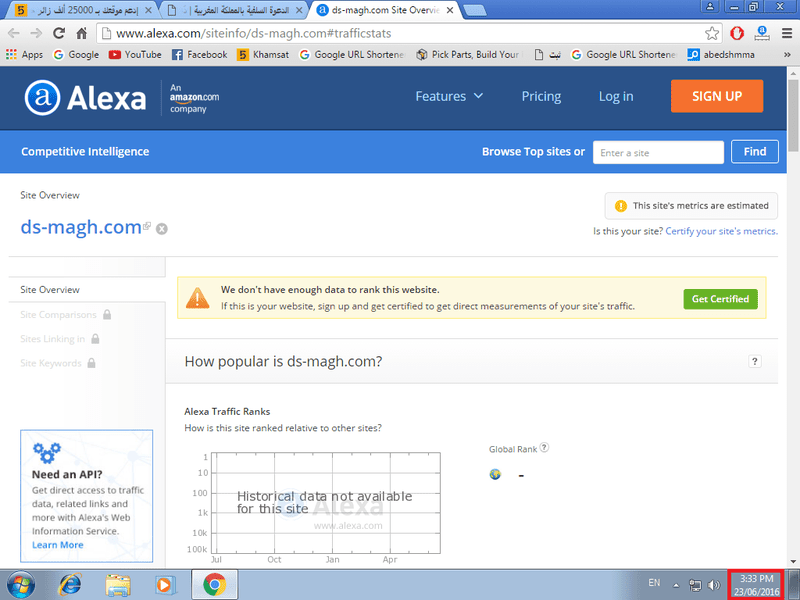This screenshot has width=800, height=600.
Task: Open Windows Explorer folder in the taskbar
Action: click(118, 585)
